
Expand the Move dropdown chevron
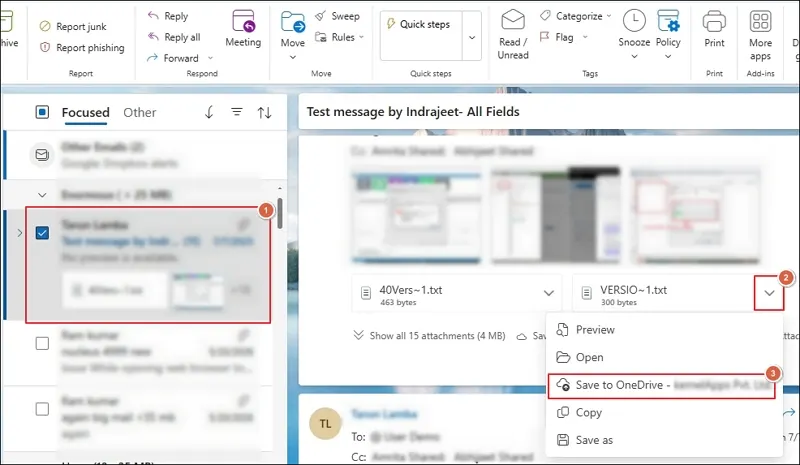[x=293, y=57]
